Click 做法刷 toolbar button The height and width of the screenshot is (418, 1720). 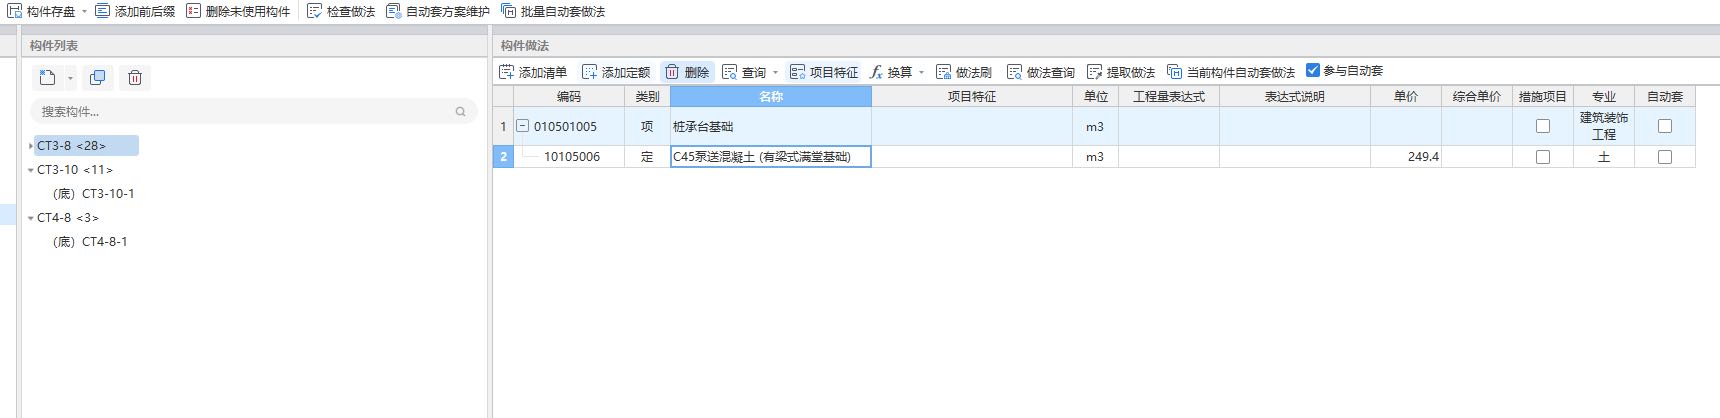click(964, 72)
